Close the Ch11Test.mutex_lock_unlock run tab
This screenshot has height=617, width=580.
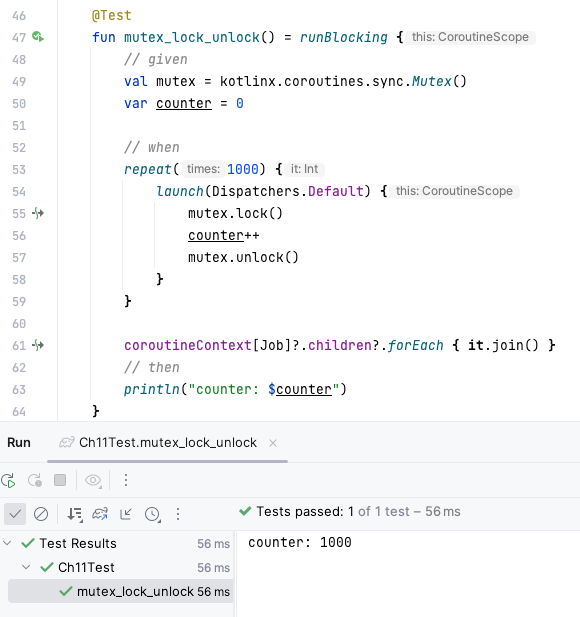pyautogui.click(x=273, y=443)
